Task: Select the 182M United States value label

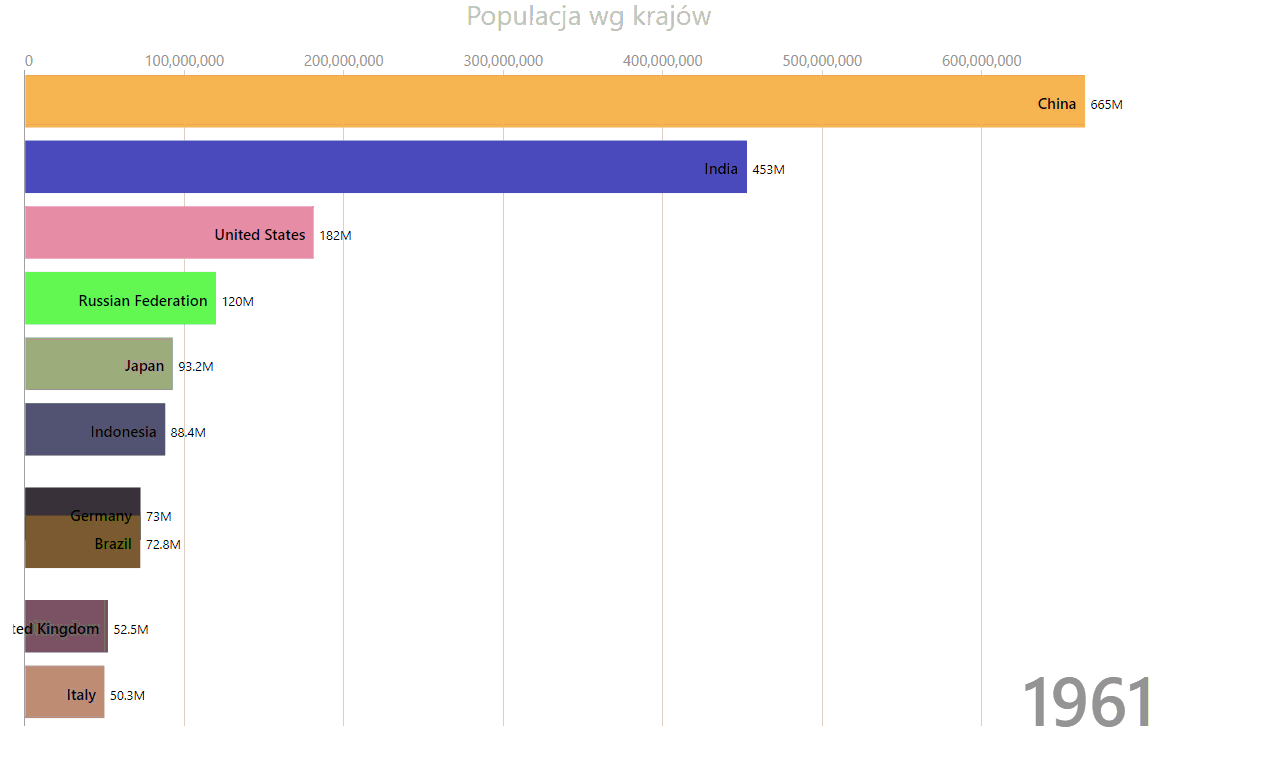Action: pyautogui.click(x=335, y=236)
